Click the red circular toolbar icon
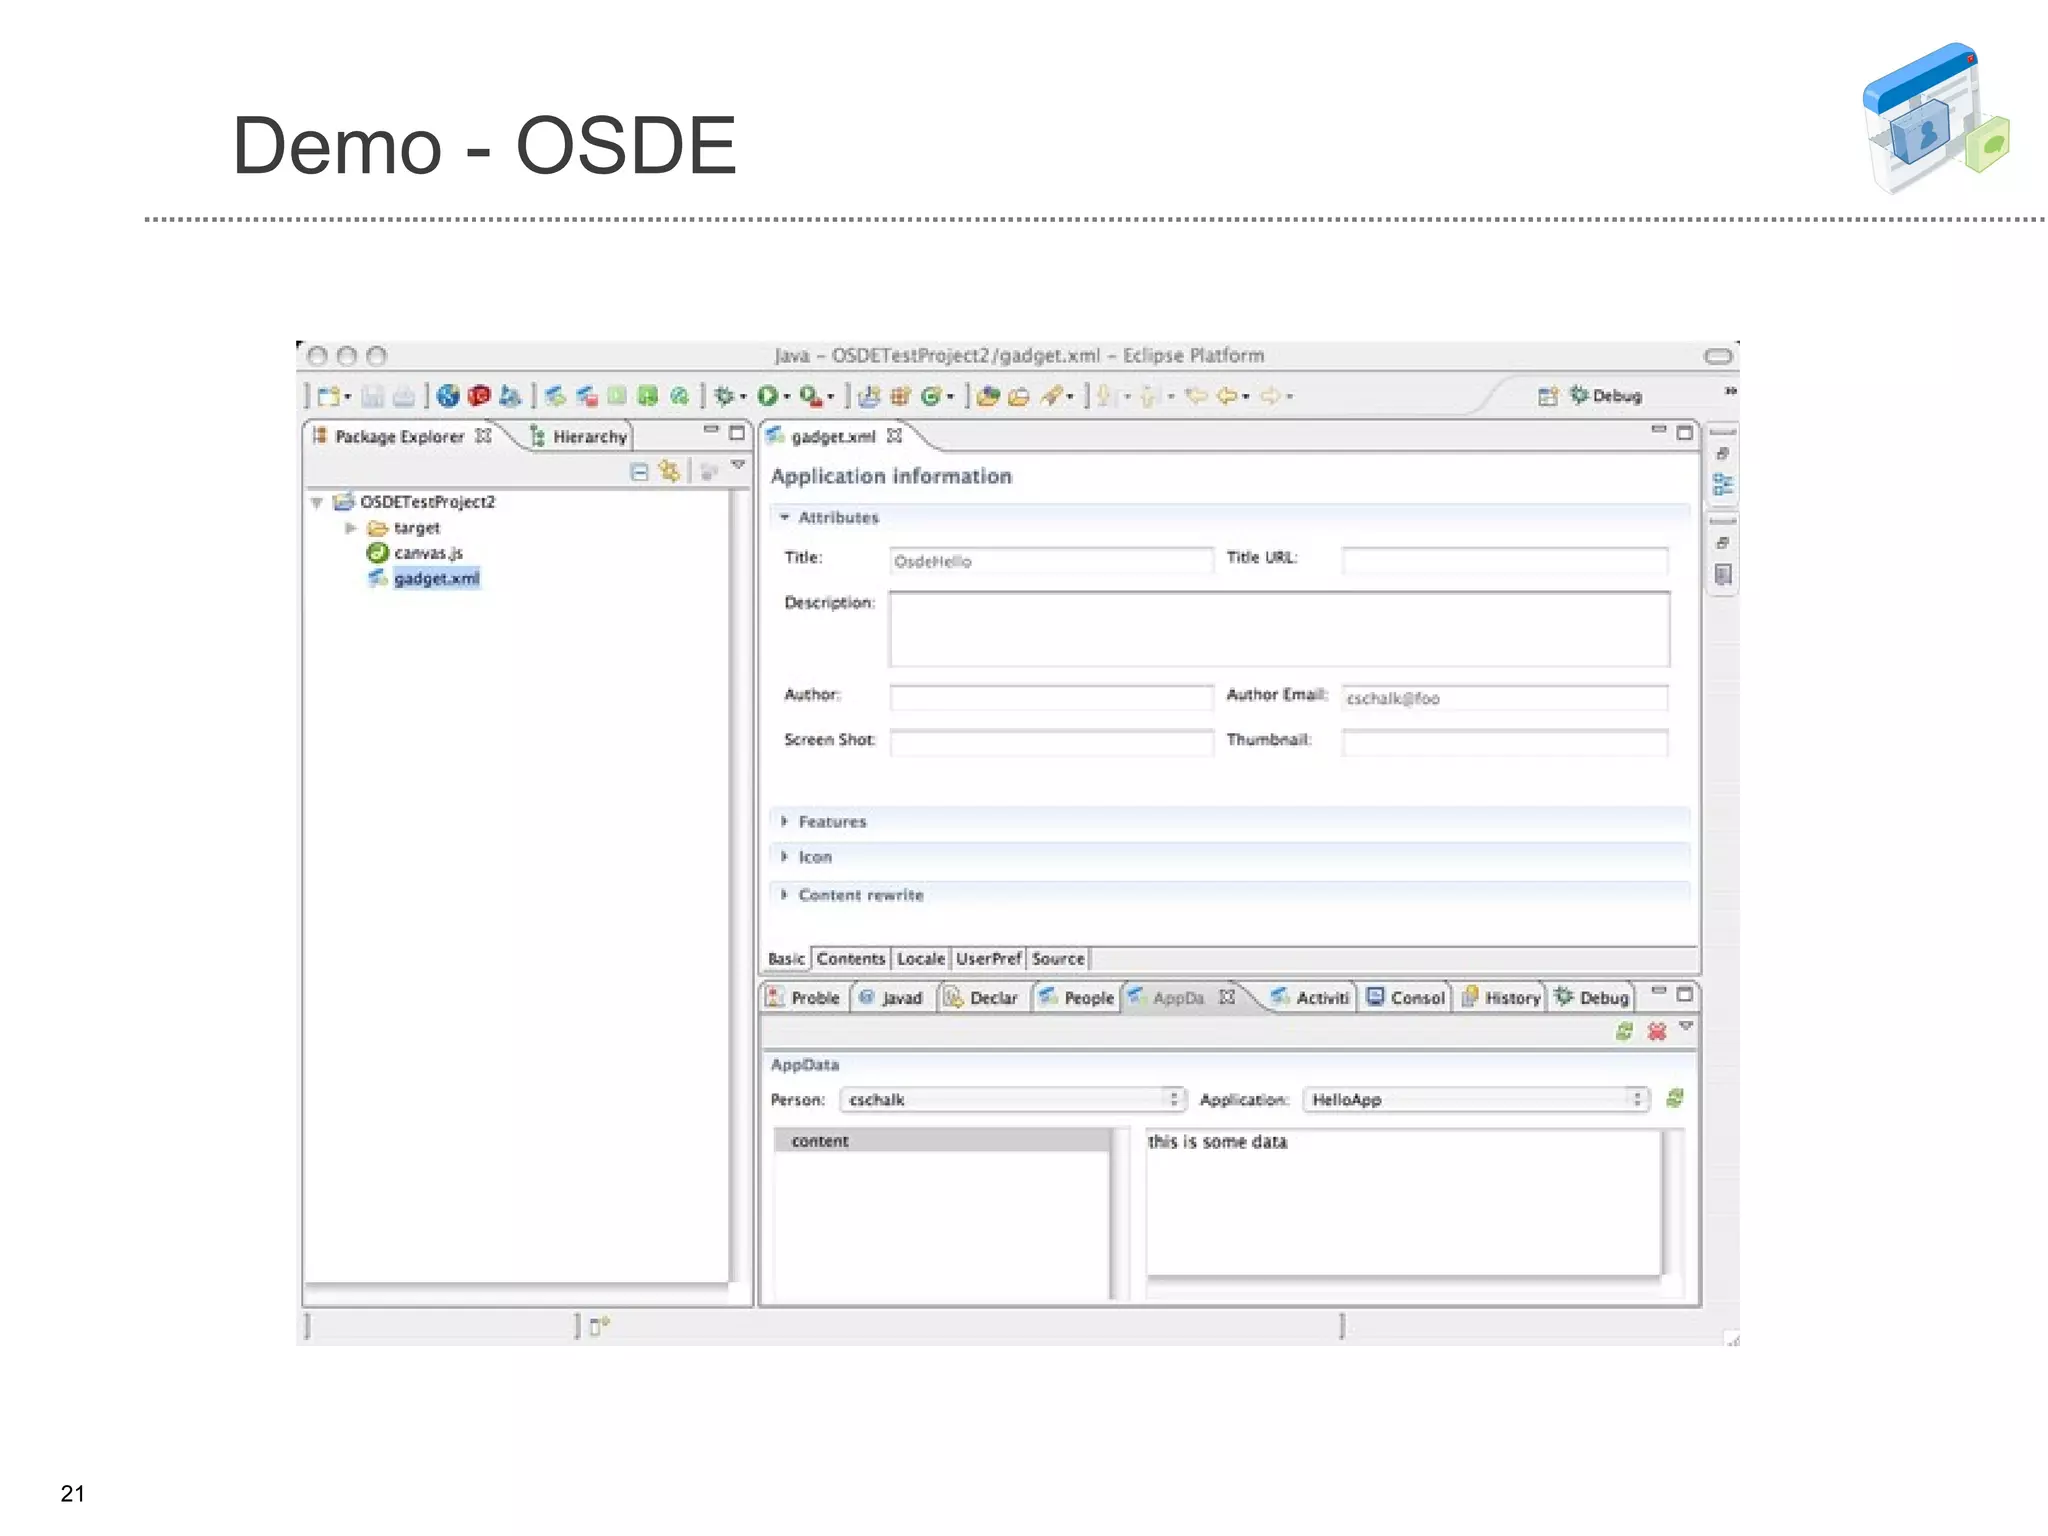 coord(479,396)
